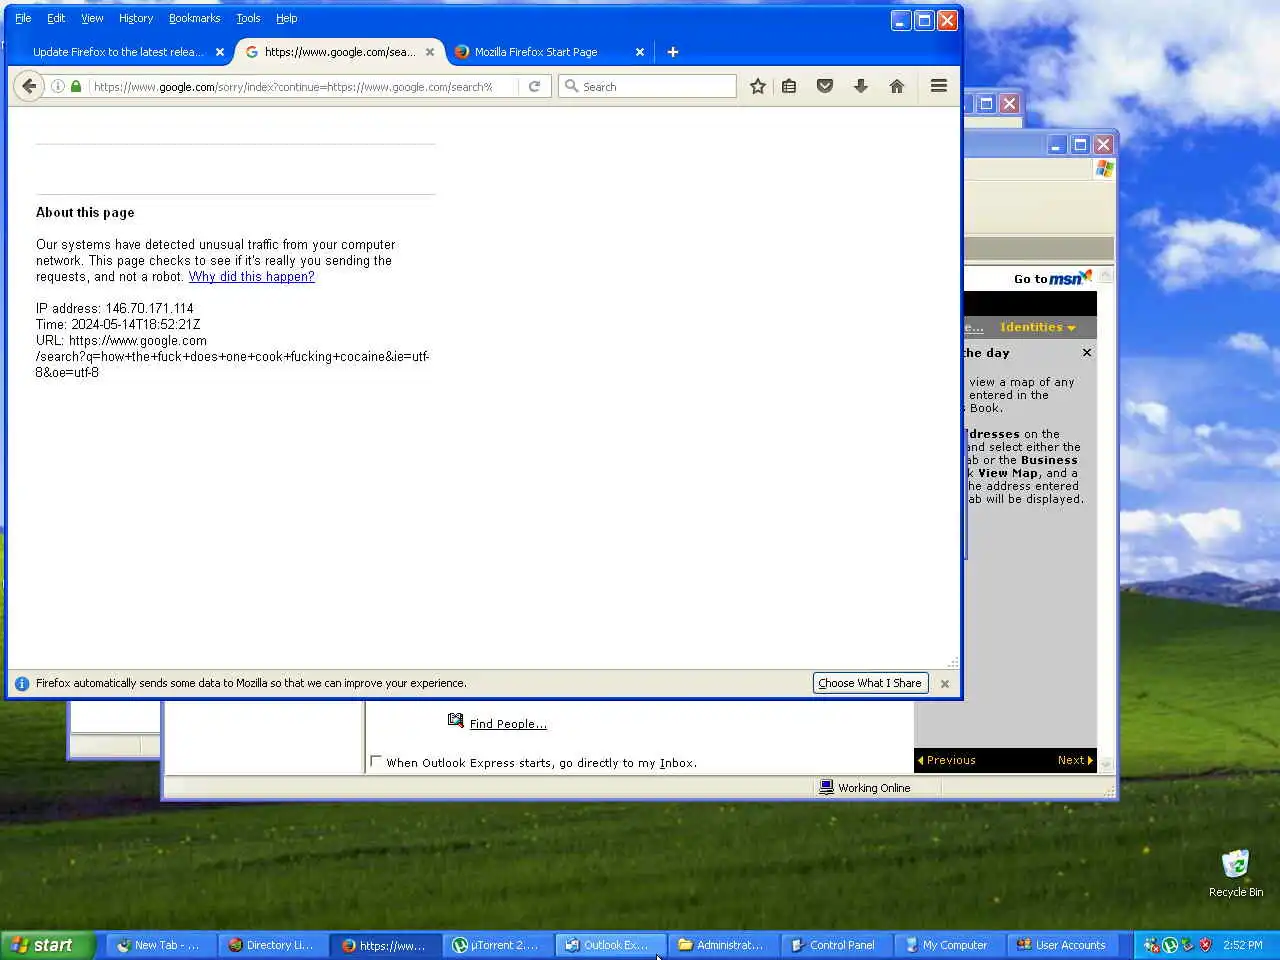Open the Bookmarks menu in Firefox
This screenshot has width=1280, height=960.
tap(194, 18)
